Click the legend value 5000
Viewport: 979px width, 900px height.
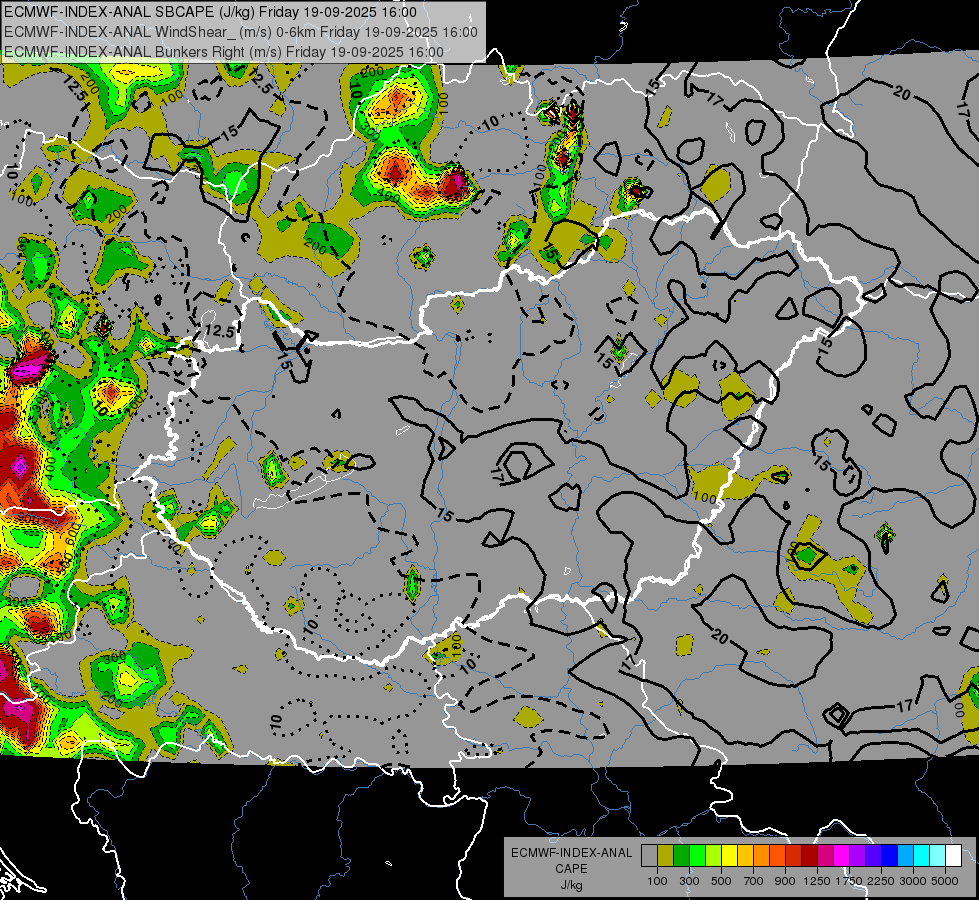point(945,881)
